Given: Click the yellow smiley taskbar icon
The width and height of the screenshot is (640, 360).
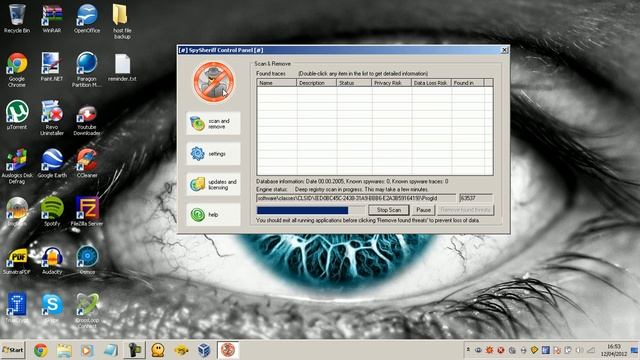Looking at the screenshot, I should [158, 350].
